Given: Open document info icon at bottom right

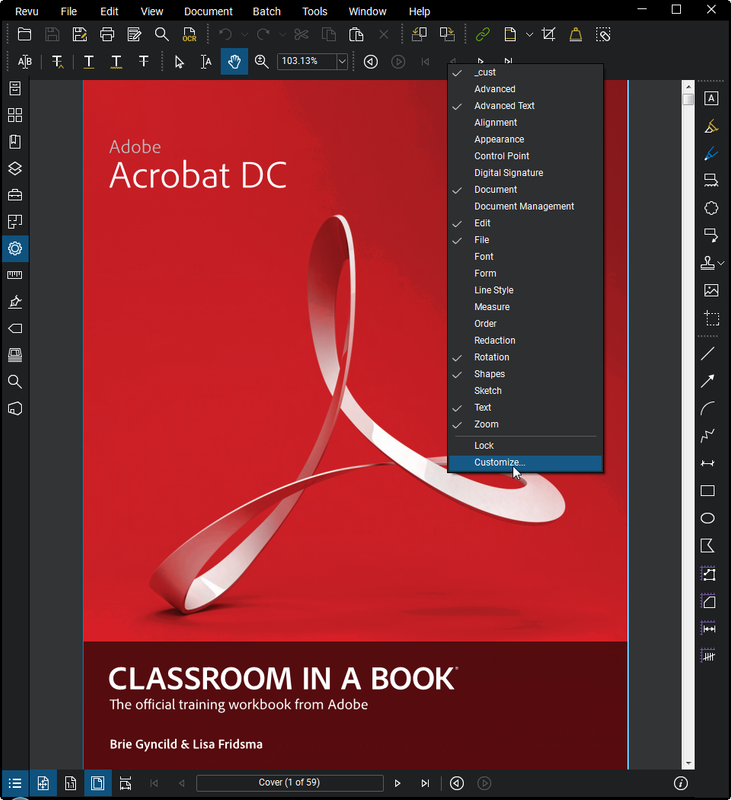Looking at the screenshot, I should pyautogui.click(x=680, y=783).
